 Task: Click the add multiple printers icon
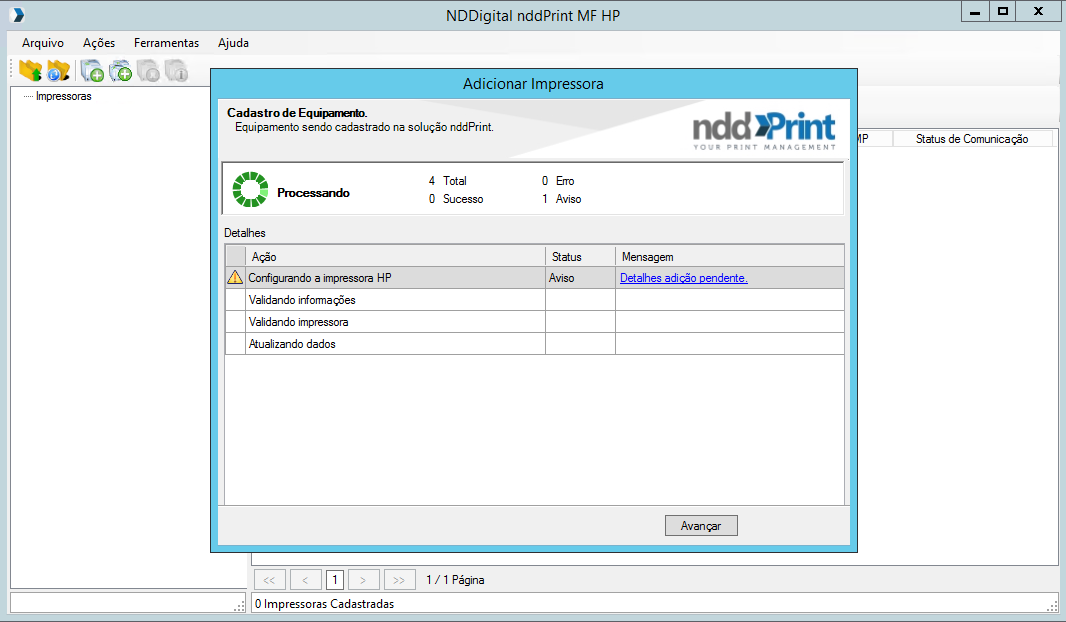[x=121, y=70]
